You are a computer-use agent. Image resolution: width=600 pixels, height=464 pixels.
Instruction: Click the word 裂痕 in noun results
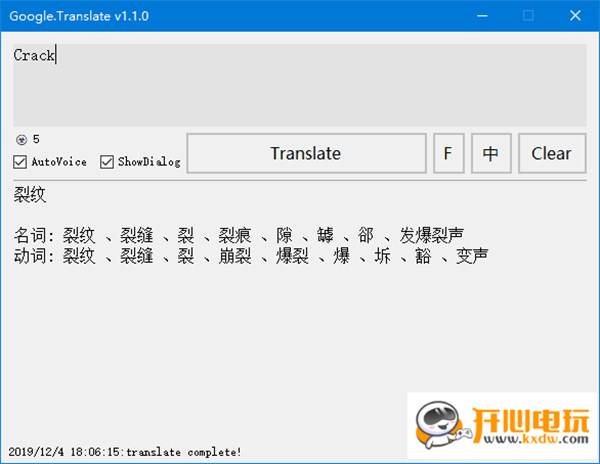point(235,235)
